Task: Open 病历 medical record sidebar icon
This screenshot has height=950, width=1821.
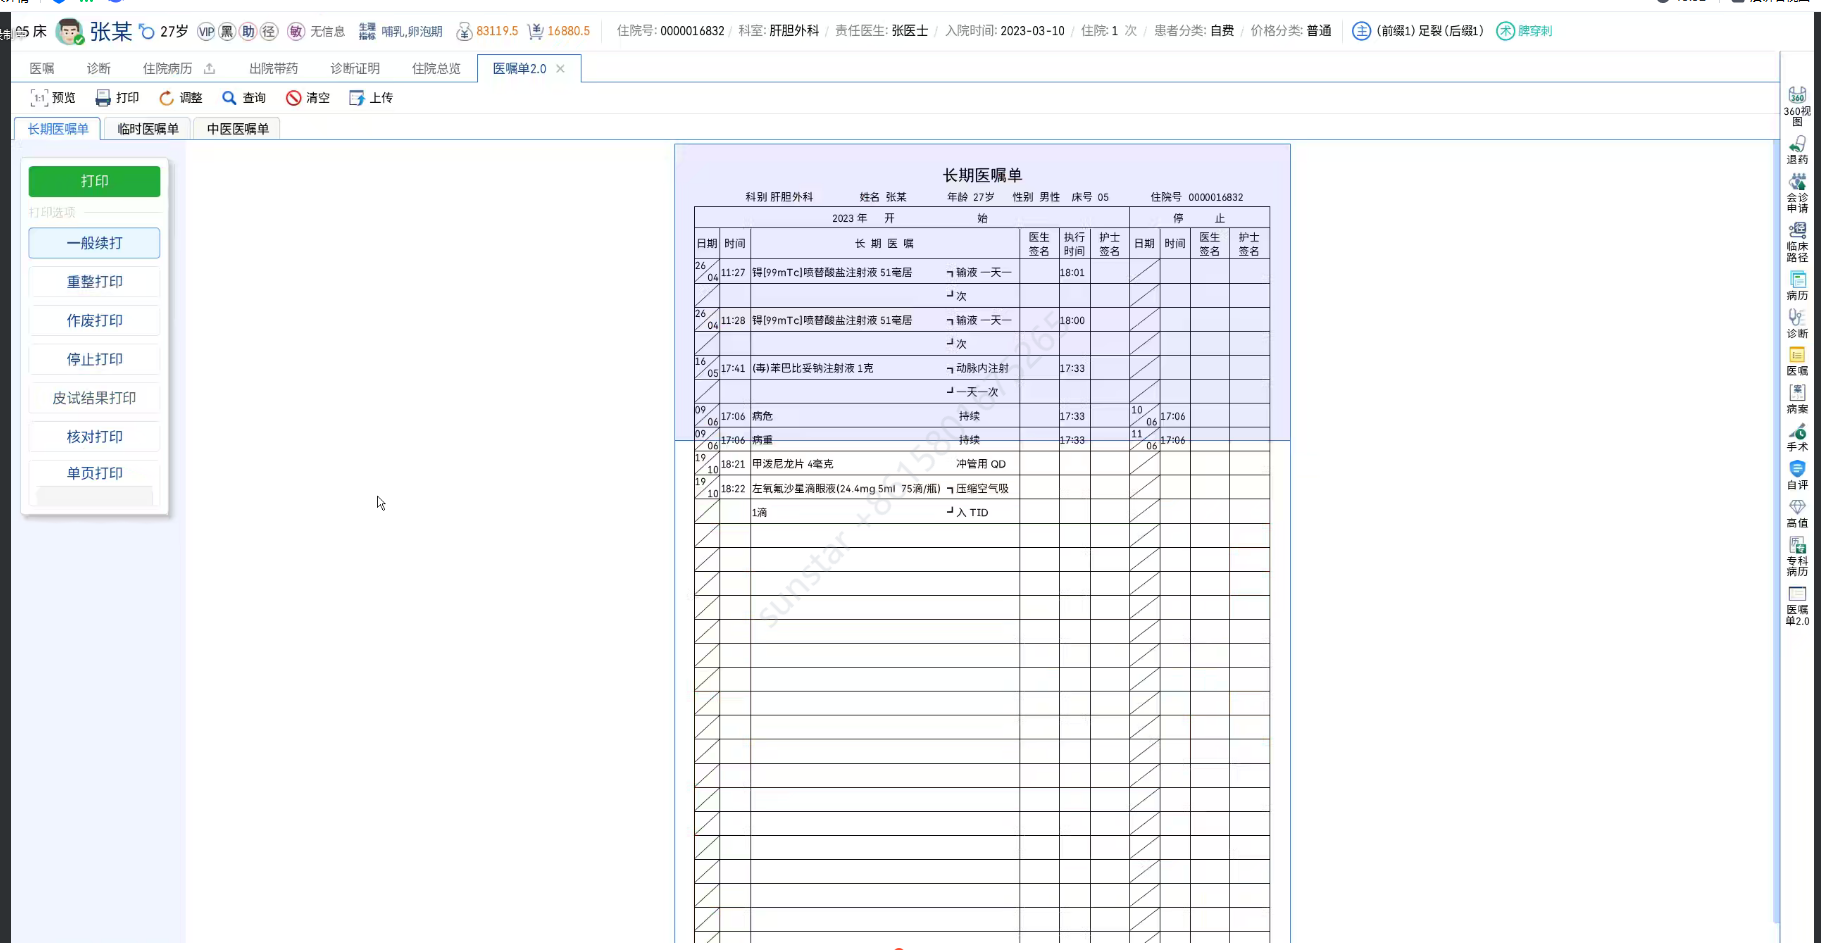Action: point(1797,286)
